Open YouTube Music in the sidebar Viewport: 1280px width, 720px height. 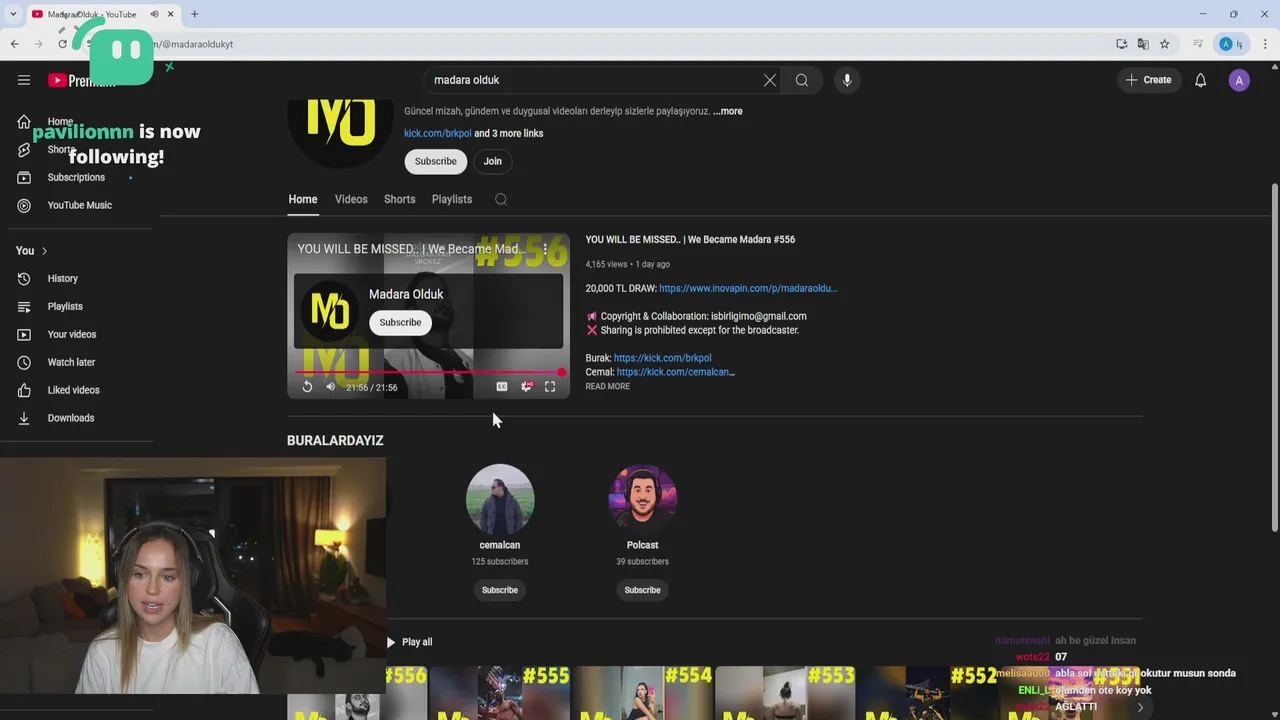80,205
